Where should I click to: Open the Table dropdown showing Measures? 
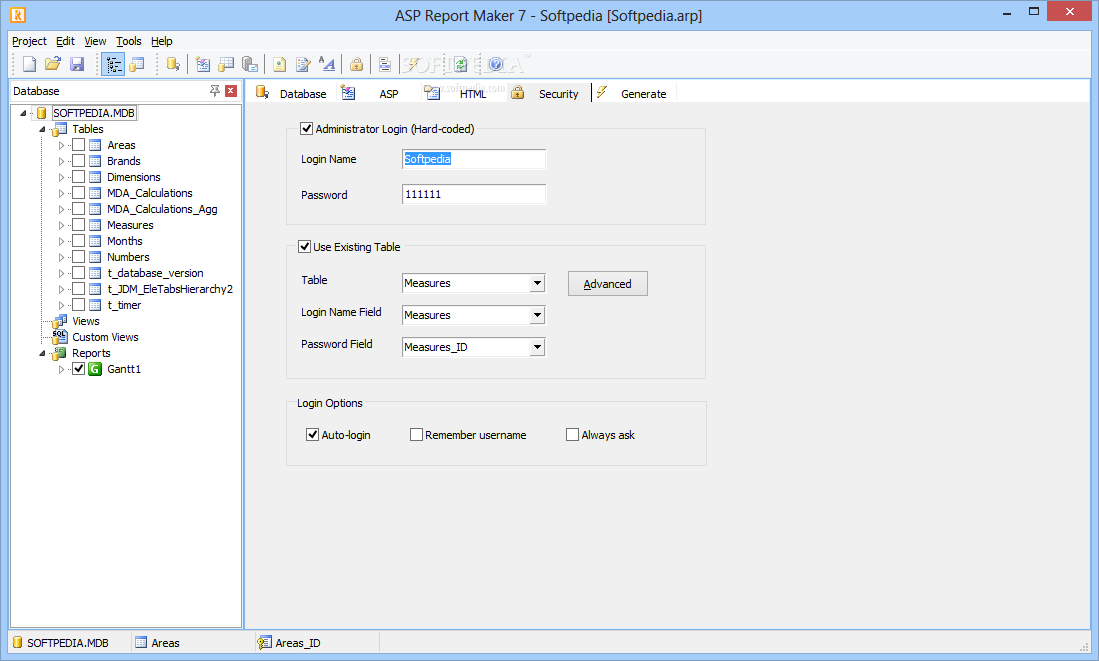tap(537, 283)
